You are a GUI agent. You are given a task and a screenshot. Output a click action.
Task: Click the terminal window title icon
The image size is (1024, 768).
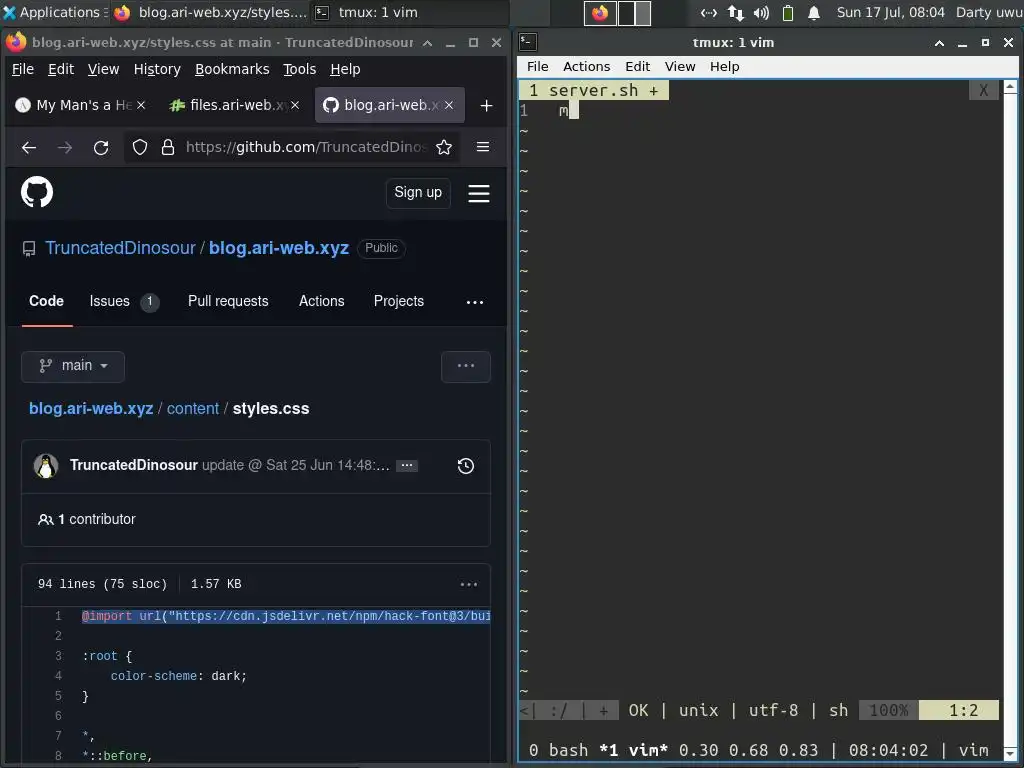tap(528, 42)
